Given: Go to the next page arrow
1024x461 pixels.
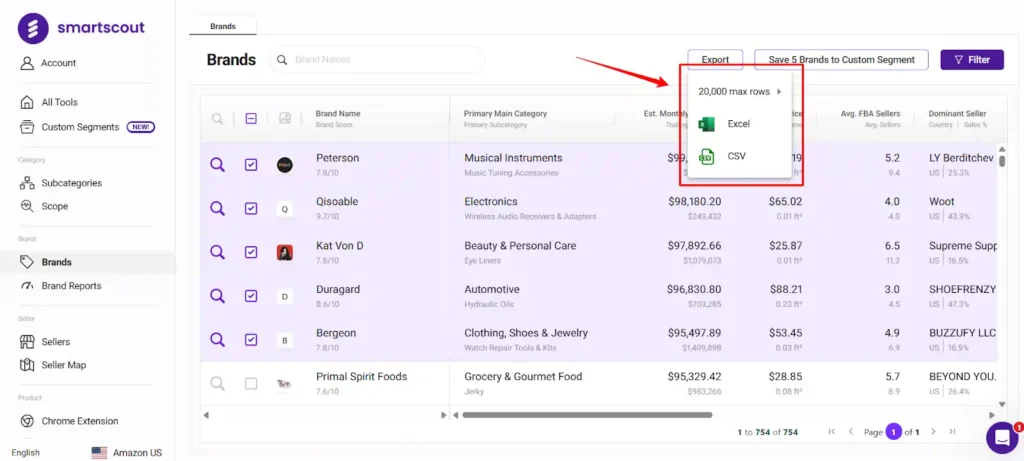Looking at the screenshot, I should pos(933,432).
